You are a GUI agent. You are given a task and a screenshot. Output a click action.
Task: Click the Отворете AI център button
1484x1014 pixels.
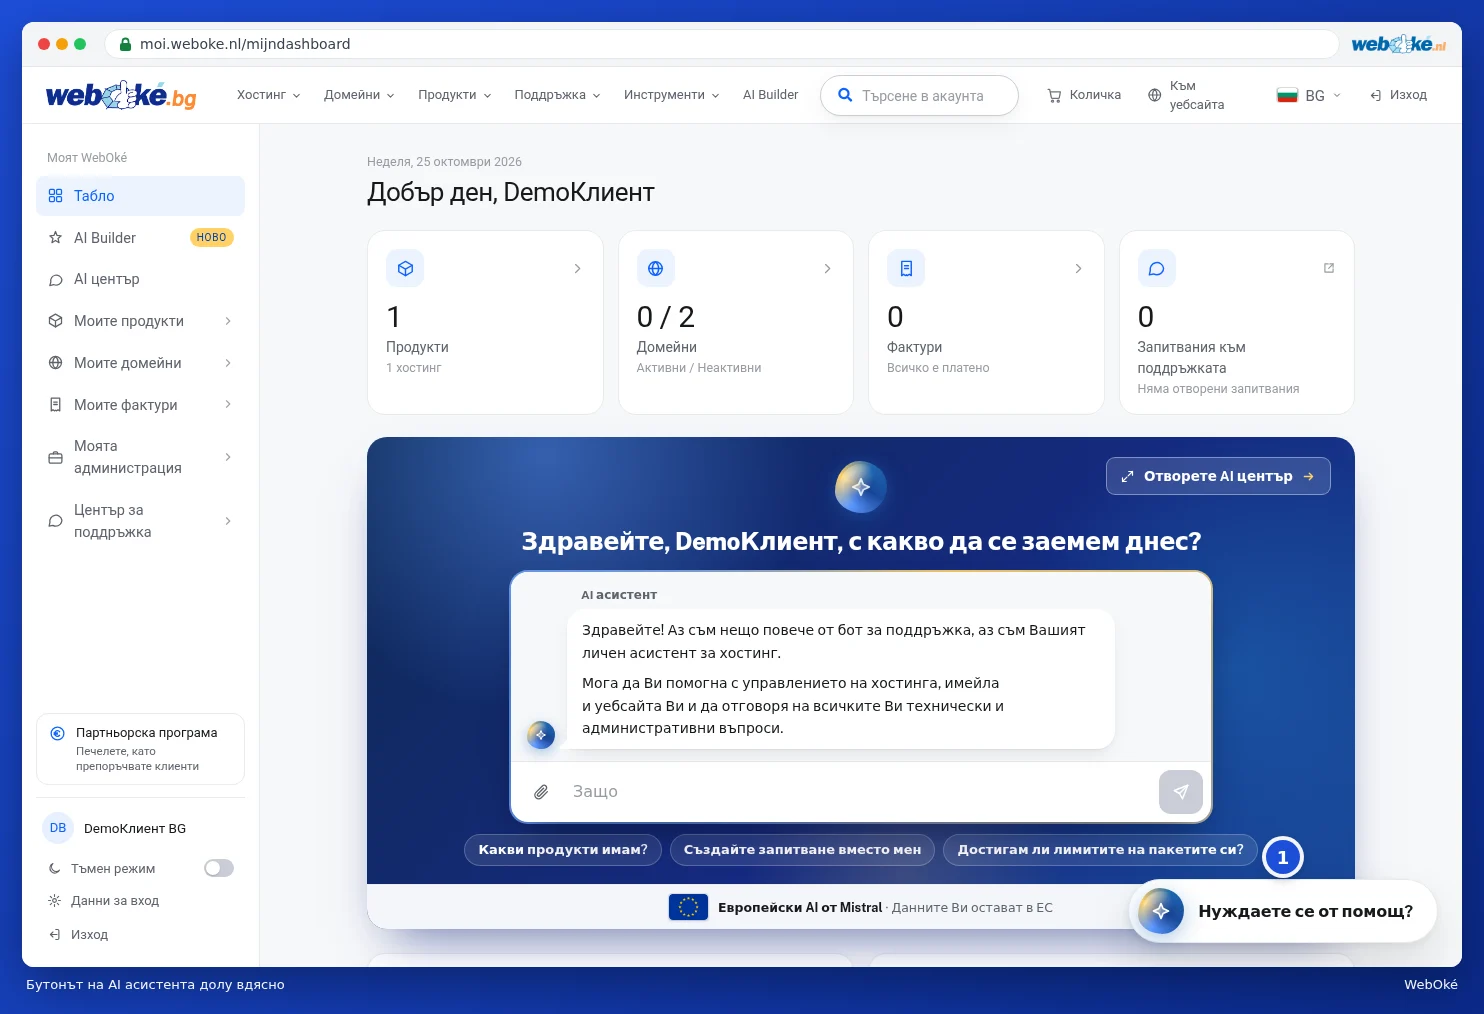click(1218, 476)
